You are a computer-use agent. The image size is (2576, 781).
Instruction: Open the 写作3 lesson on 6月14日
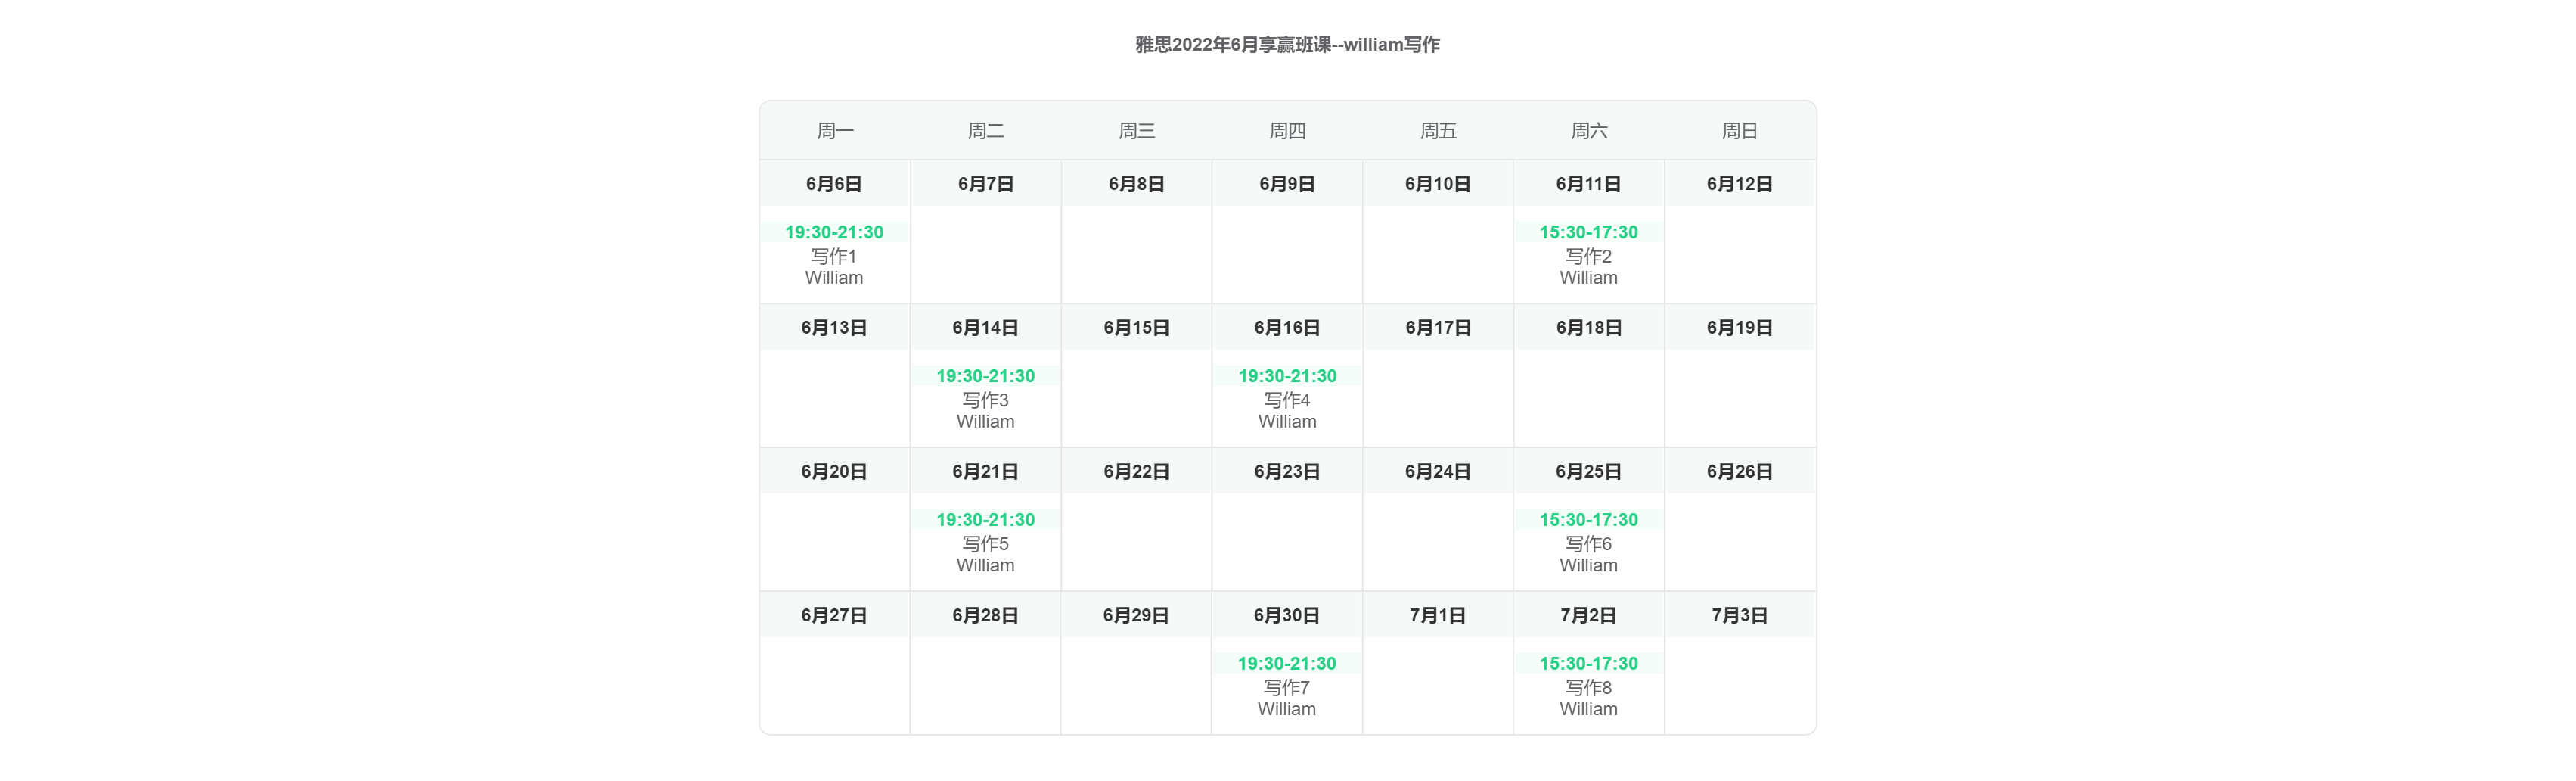985,400
